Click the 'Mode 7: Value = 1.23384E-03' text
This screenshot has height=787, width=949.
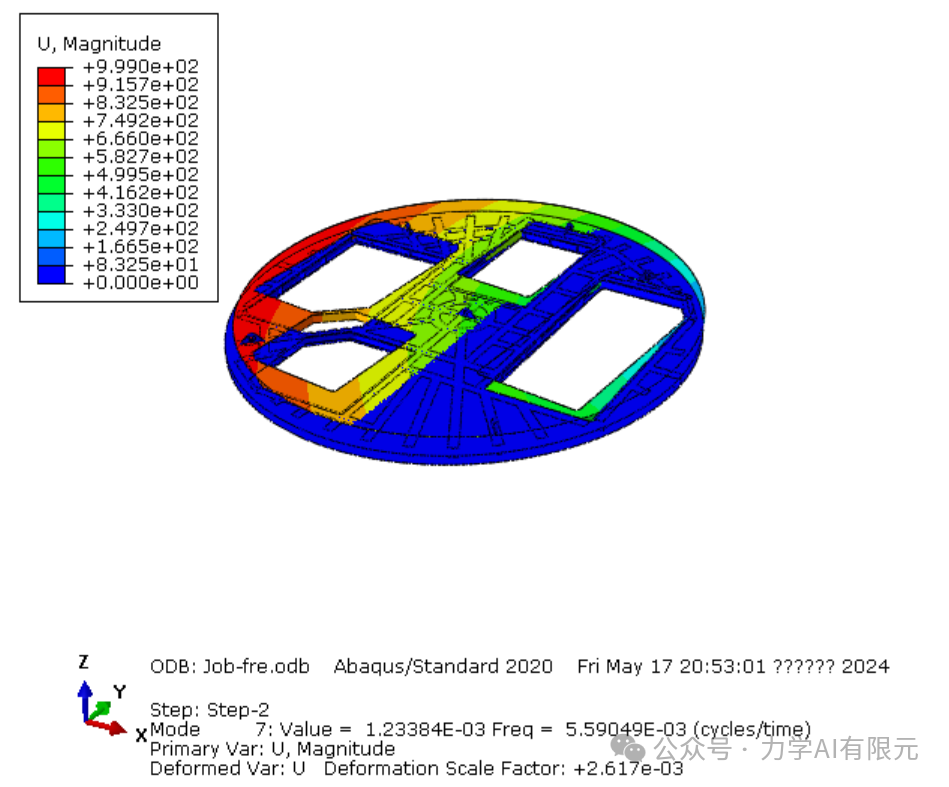click(x=318, y=729)
